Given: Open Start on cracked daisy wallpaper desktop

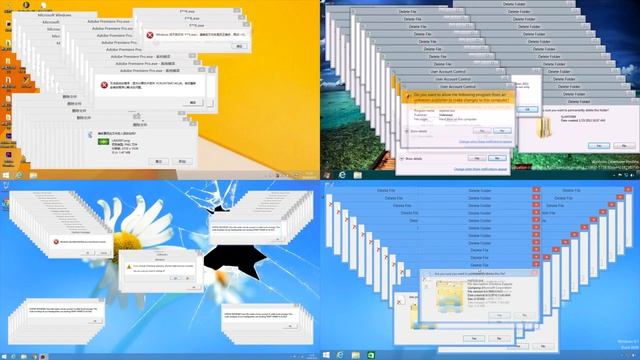Looking at the screenshot, I should point(4,357).
